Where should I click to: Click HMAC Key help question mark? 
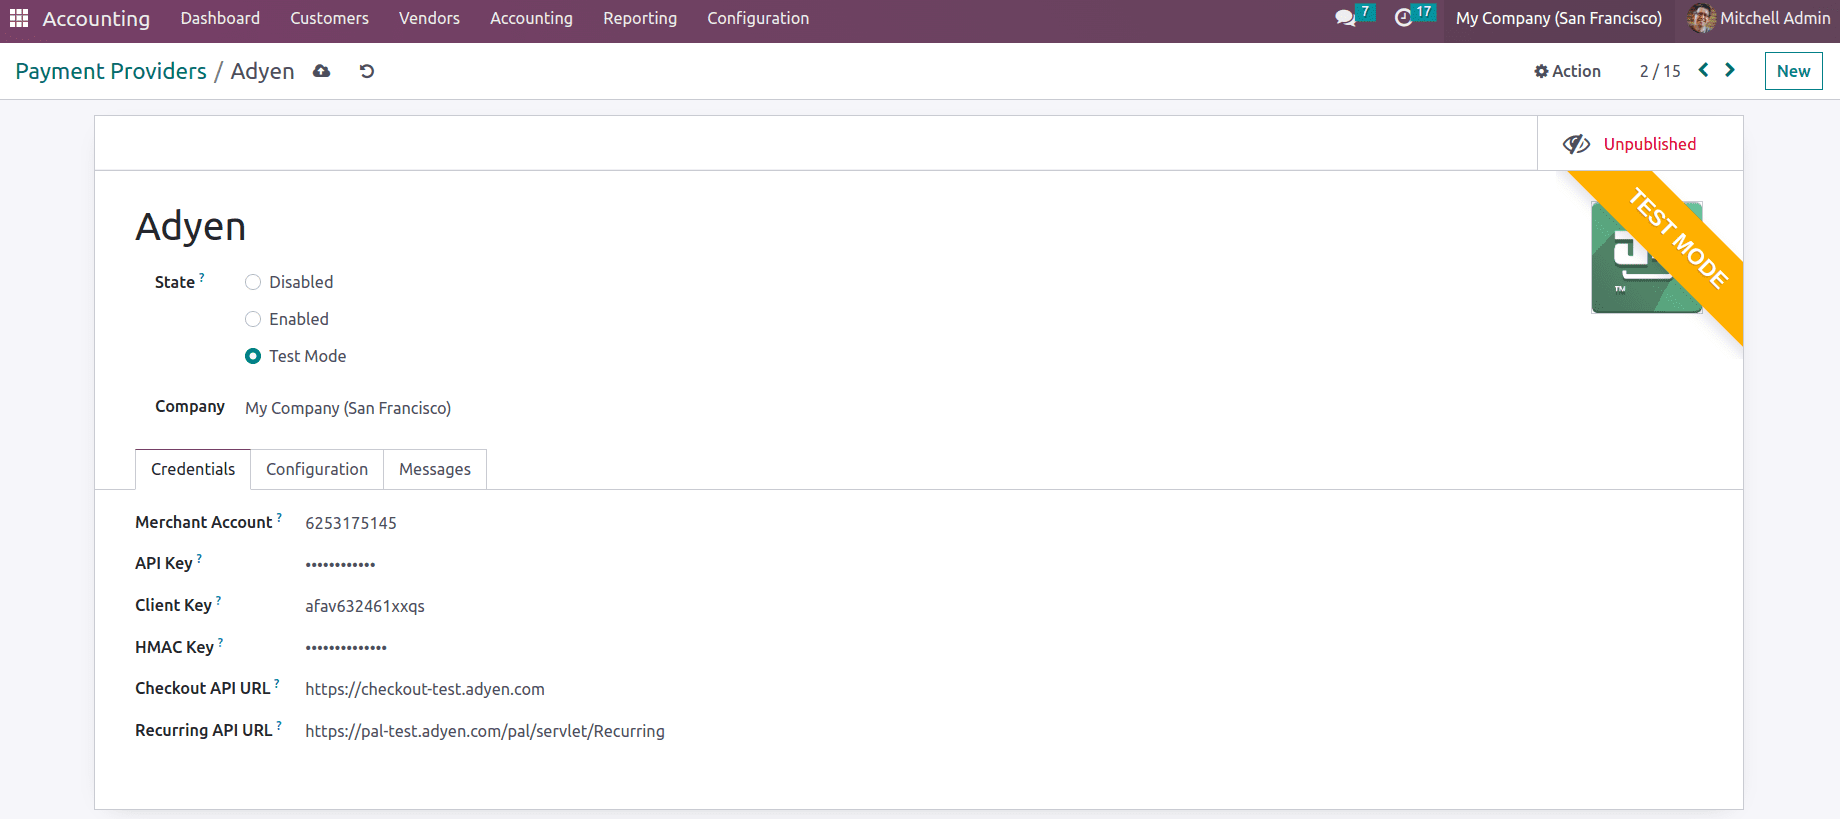pyautogui.click(x=220, y=641)
